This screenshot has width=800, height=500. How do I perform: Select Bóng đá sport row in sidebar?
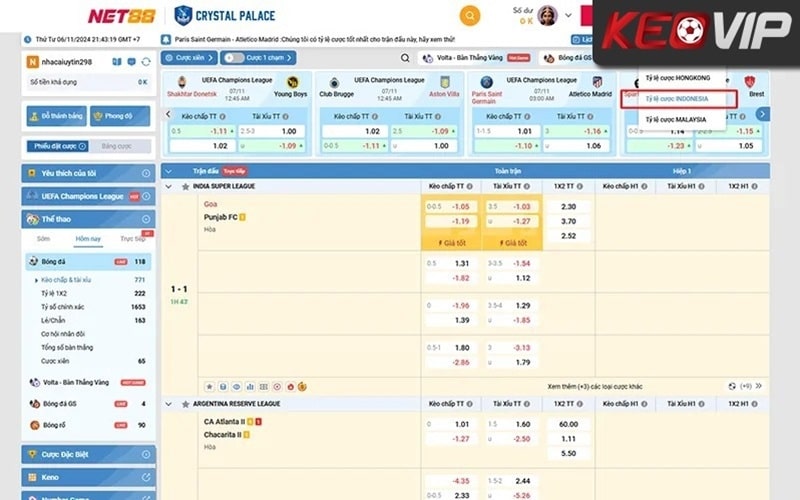pyautogui.click(x=88, y=262)
